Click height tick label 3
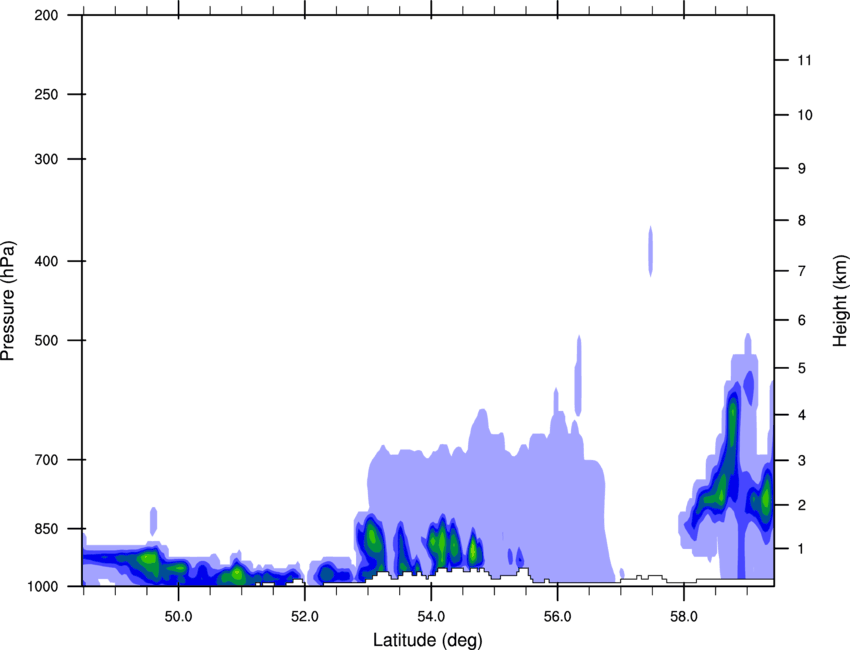 point(802,461)
